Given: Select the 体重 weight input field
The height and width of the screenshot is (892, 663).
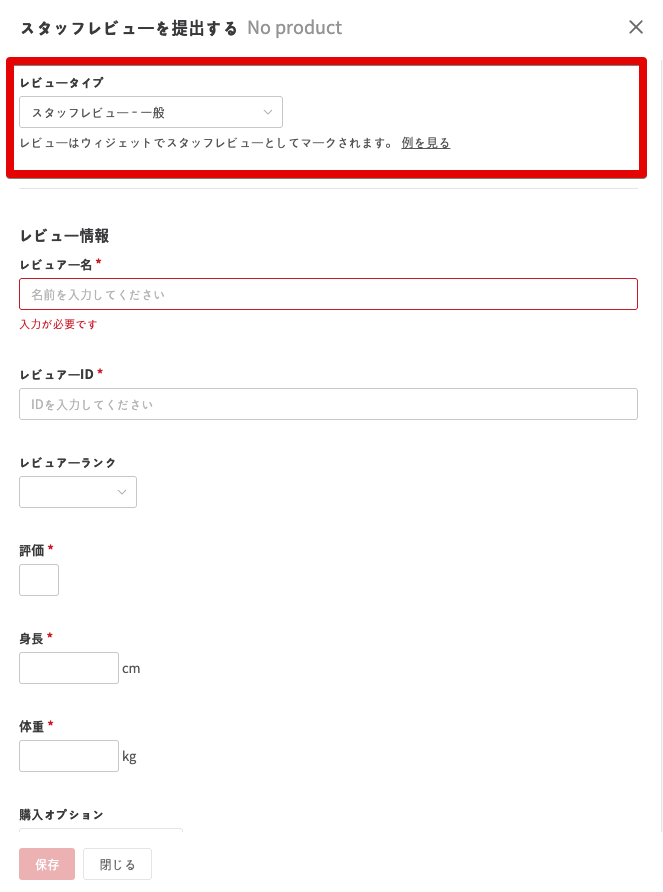Looking at the screenshot, I should pos(69,756).
